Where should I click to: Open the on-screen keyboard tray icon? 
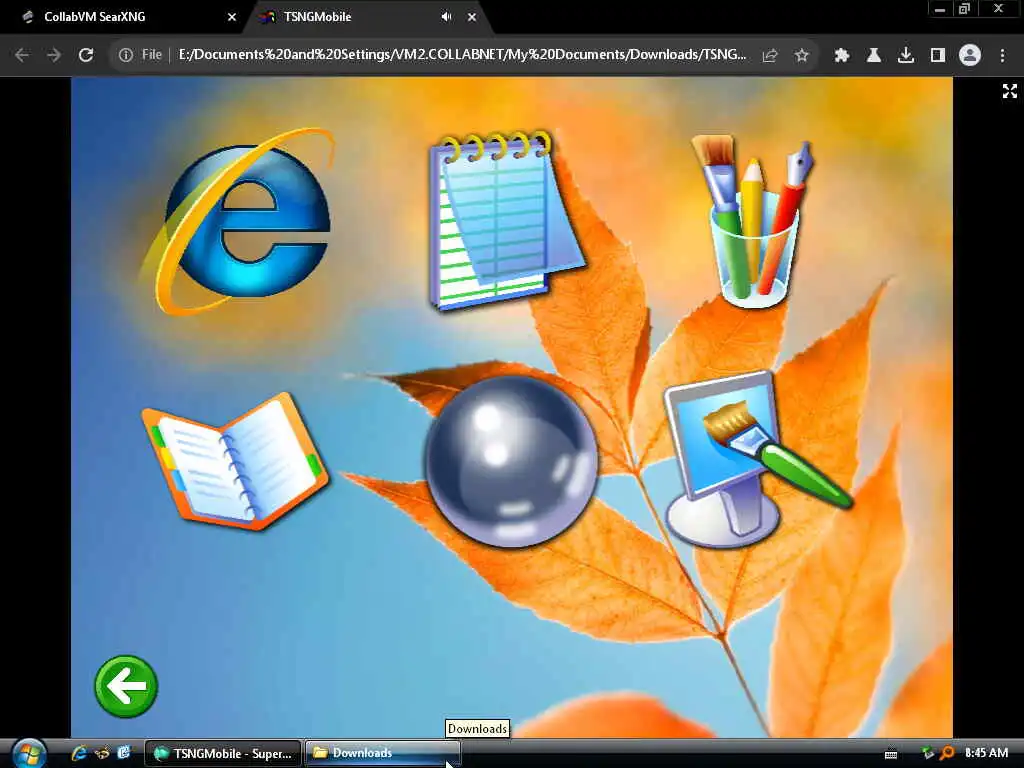pos(891,754)
